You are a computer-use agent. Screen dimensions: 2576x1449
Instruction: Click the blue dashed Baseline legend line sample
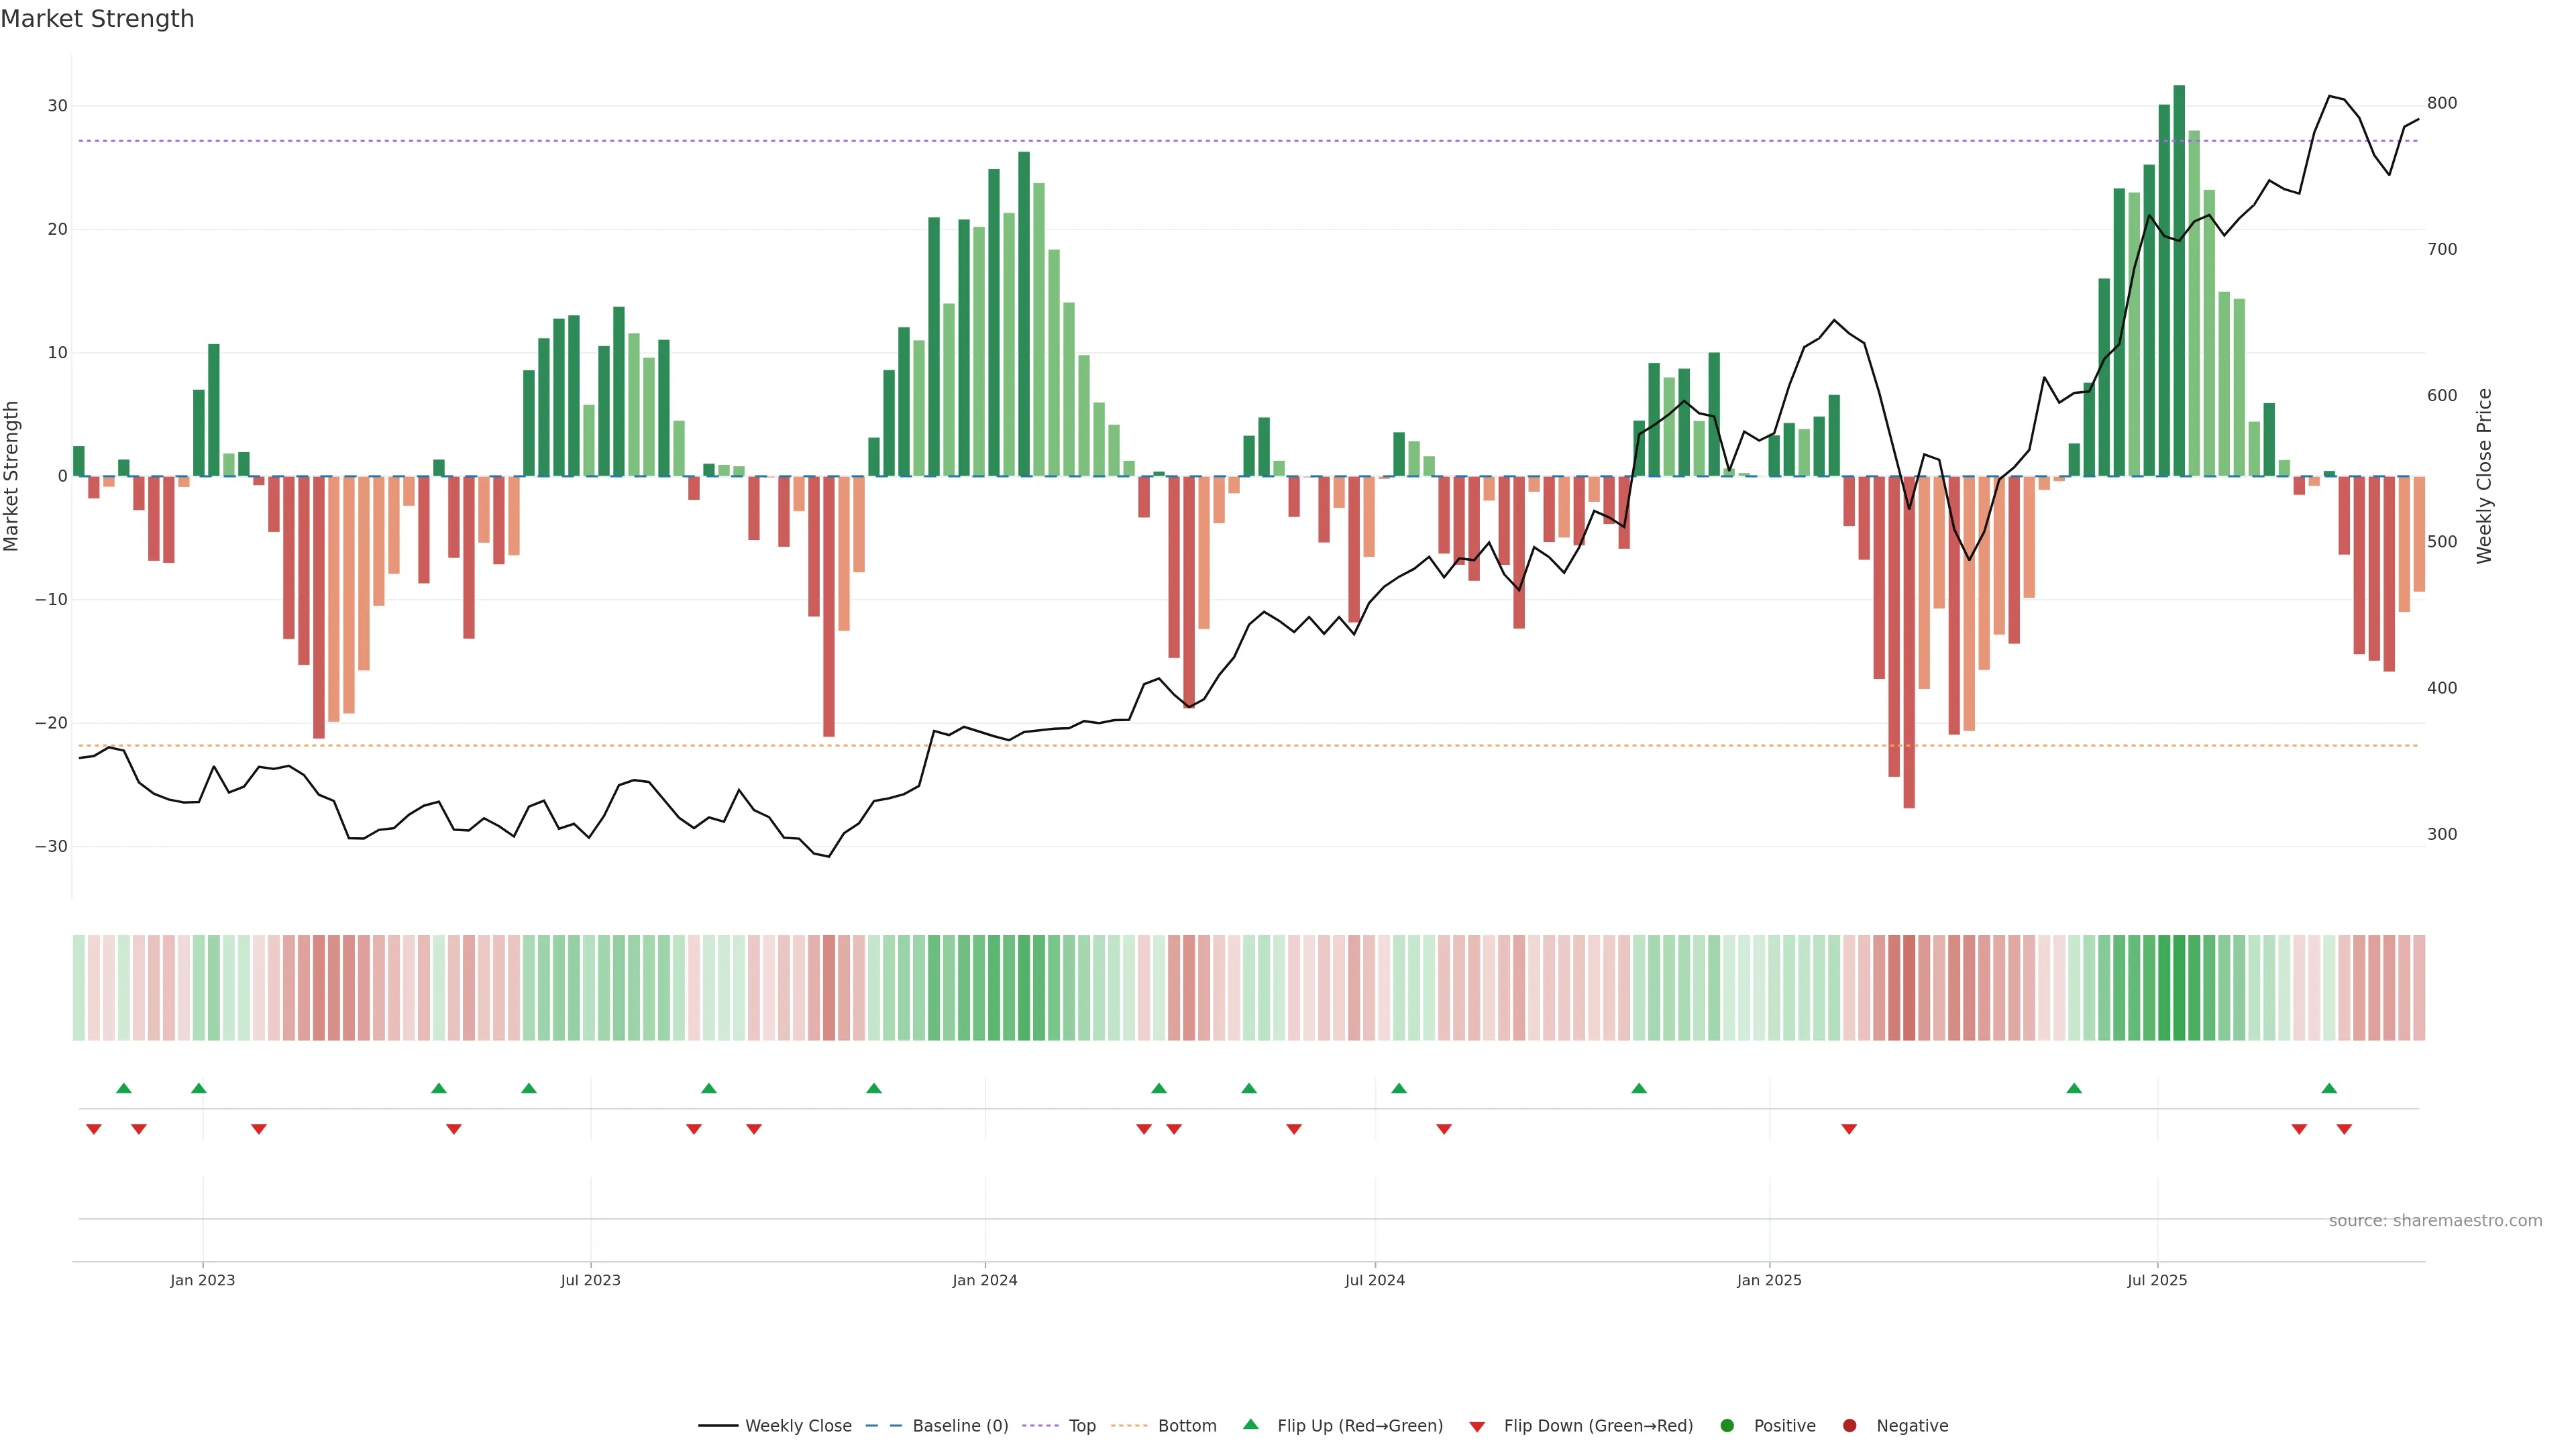point(884,1426)
